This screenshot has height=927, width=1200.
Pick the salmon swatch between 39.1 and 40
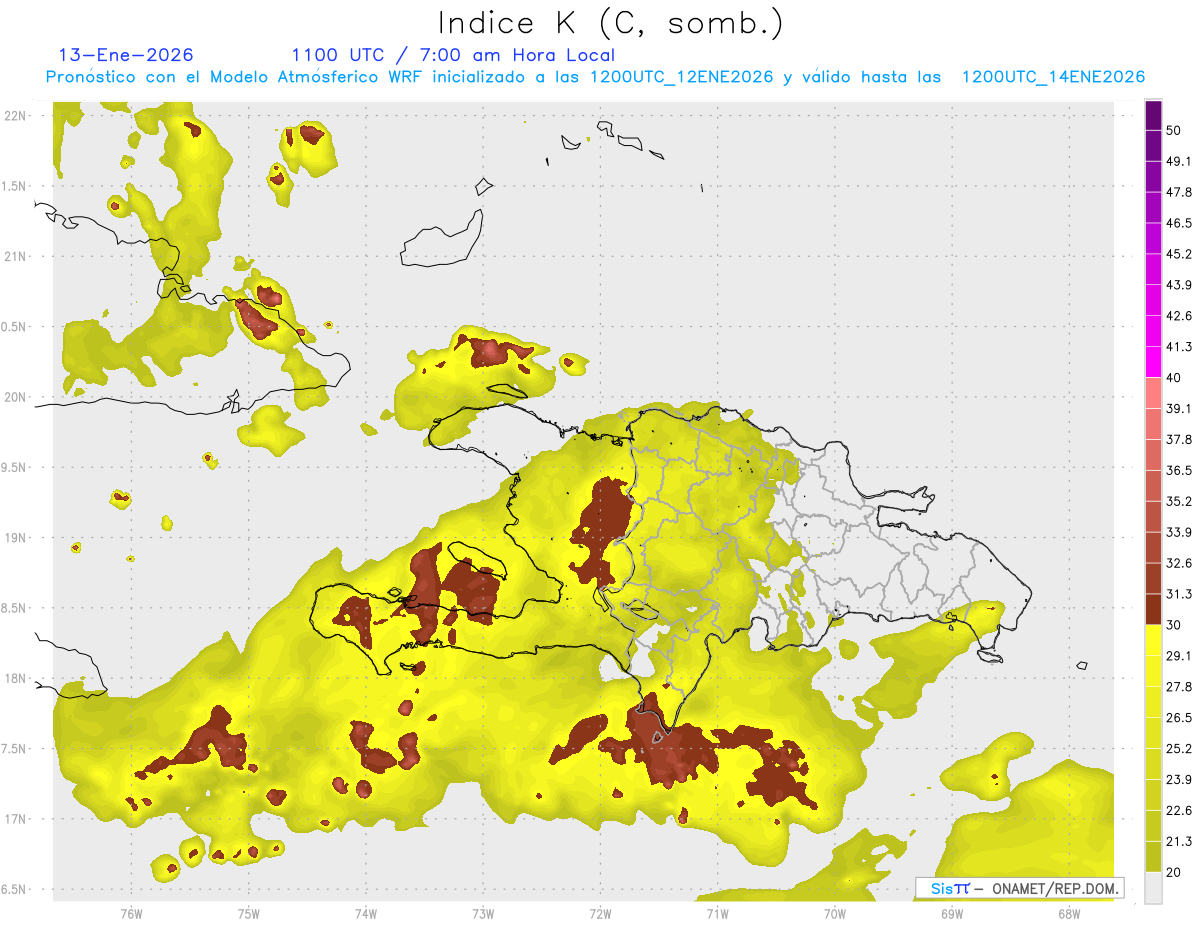point(1153,393)
